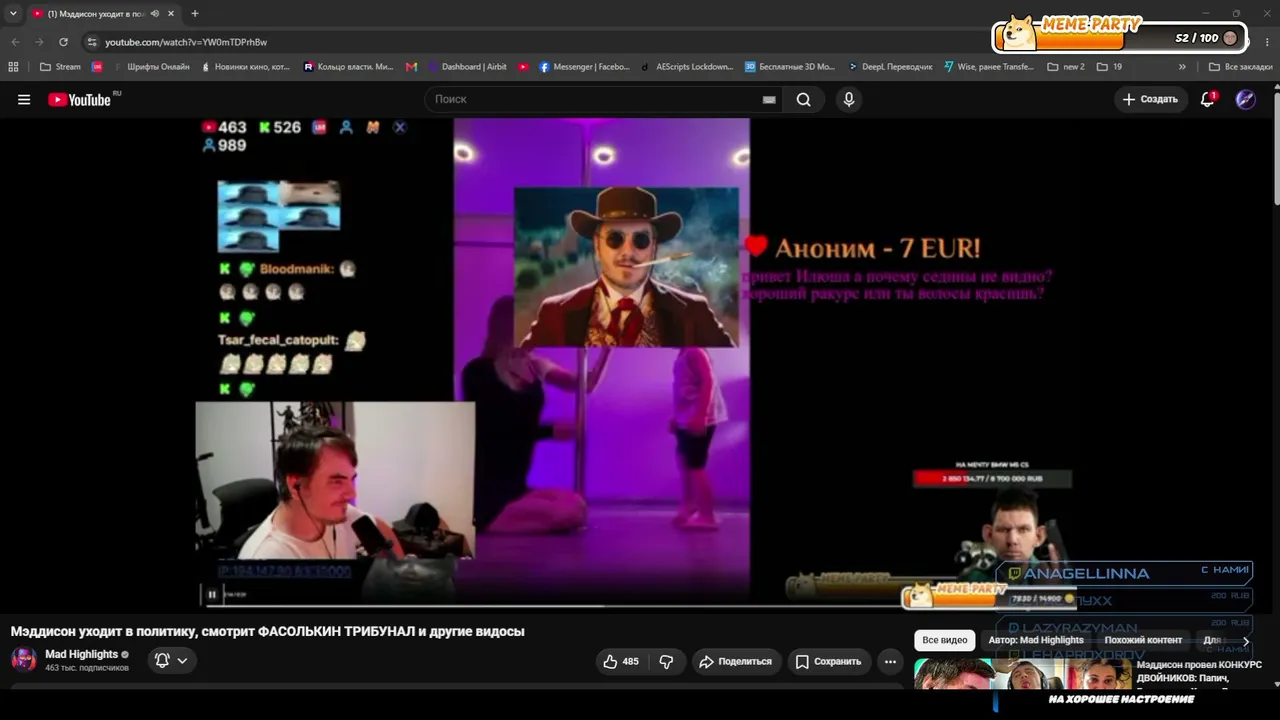
Task: Reload the page
Action: coord(63,42)
